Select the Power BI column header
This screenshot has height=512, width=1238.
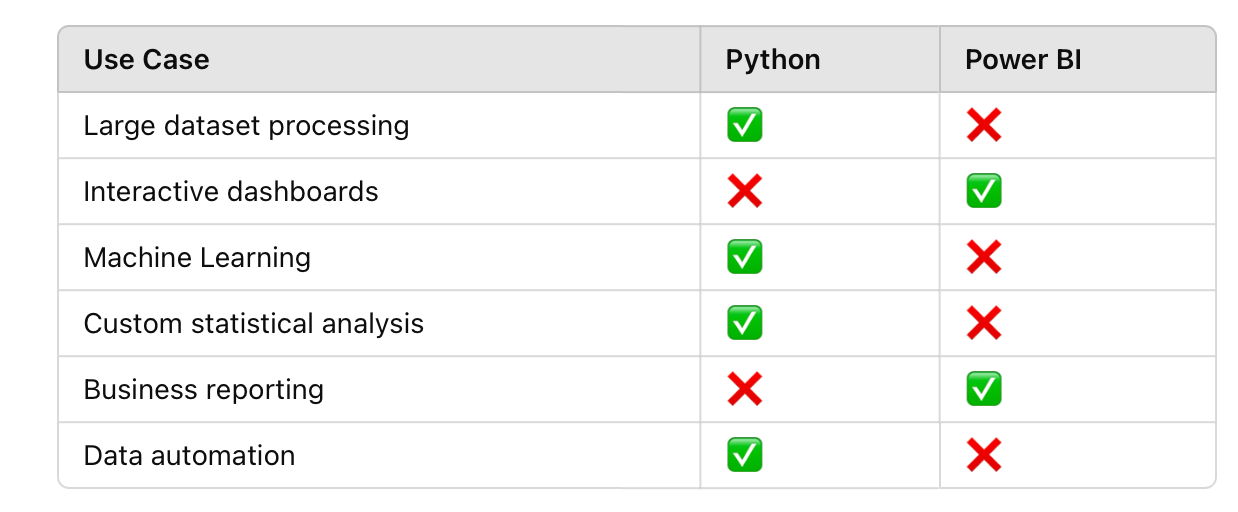[x=1023, y=60]
